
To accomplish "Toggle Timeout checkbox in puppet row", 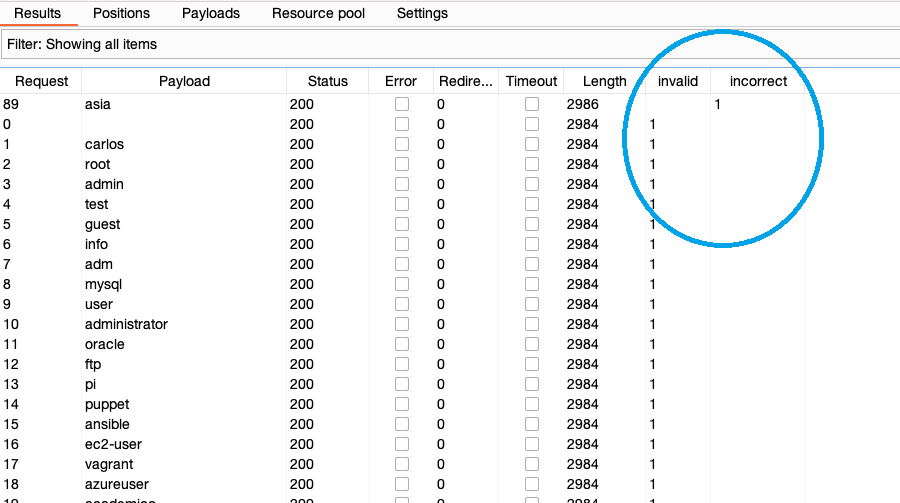I will (x=532, y=404).
